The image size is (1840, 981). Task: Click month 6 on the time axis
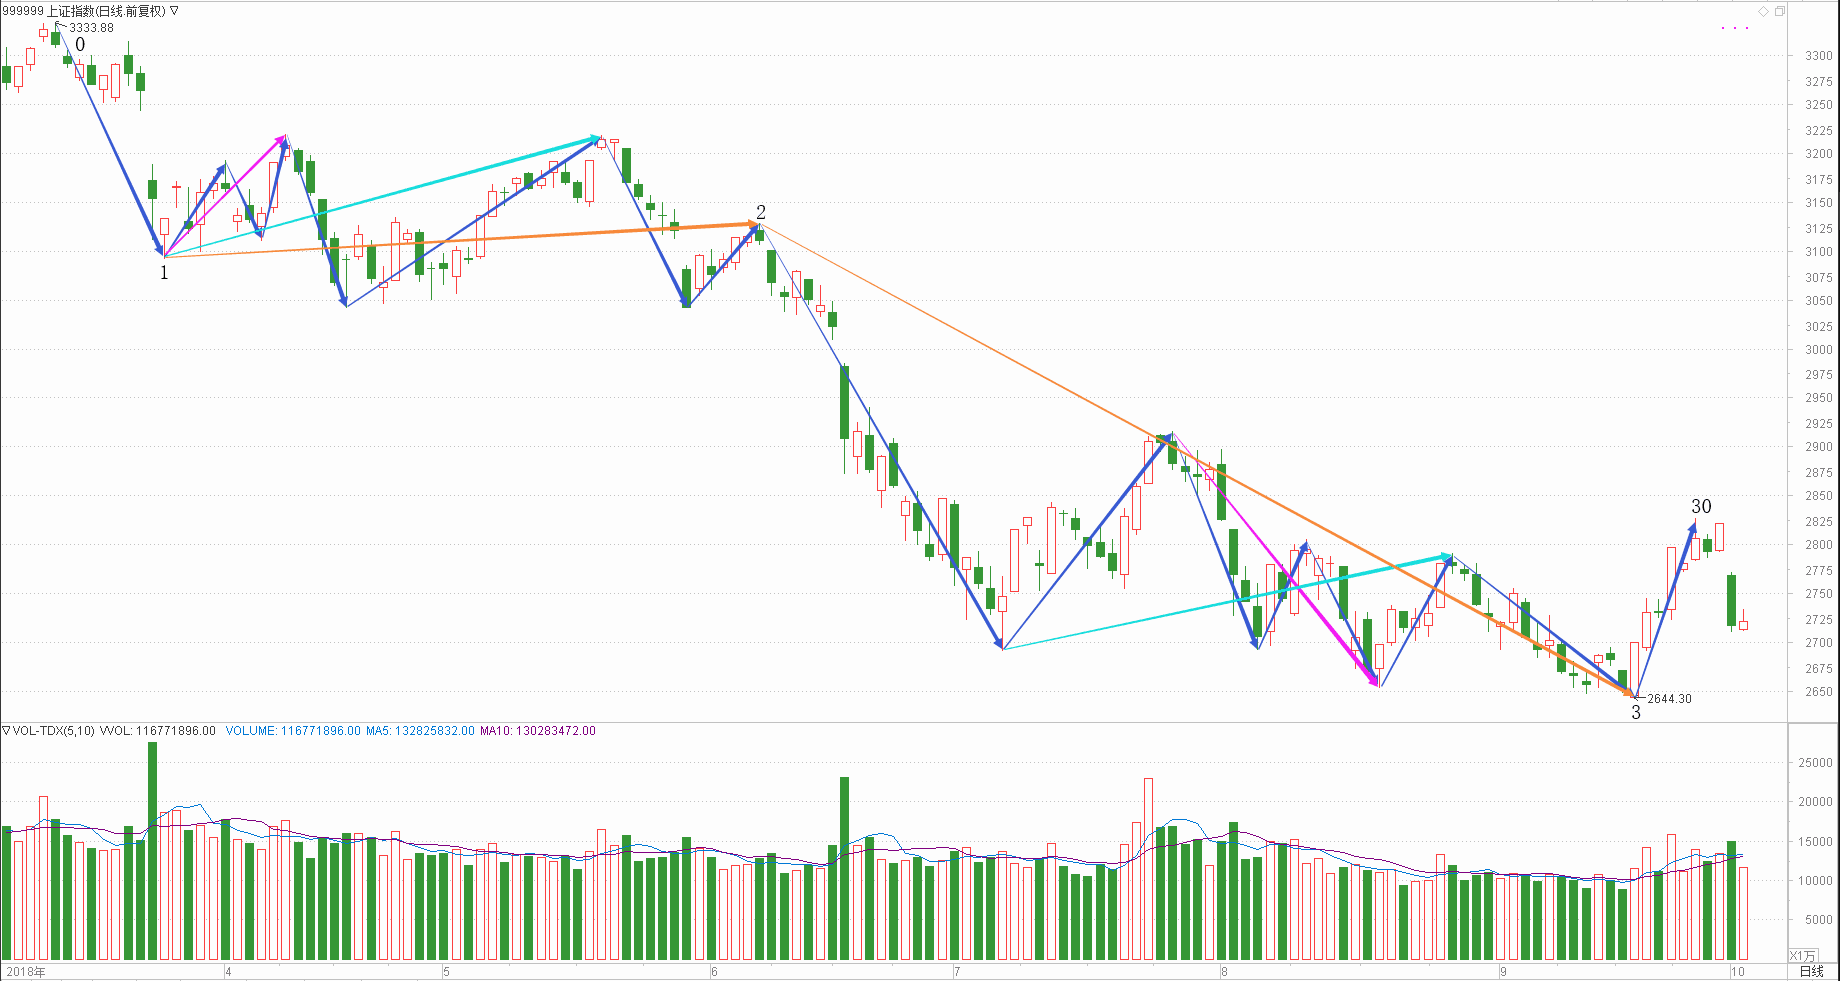point(714,971)
